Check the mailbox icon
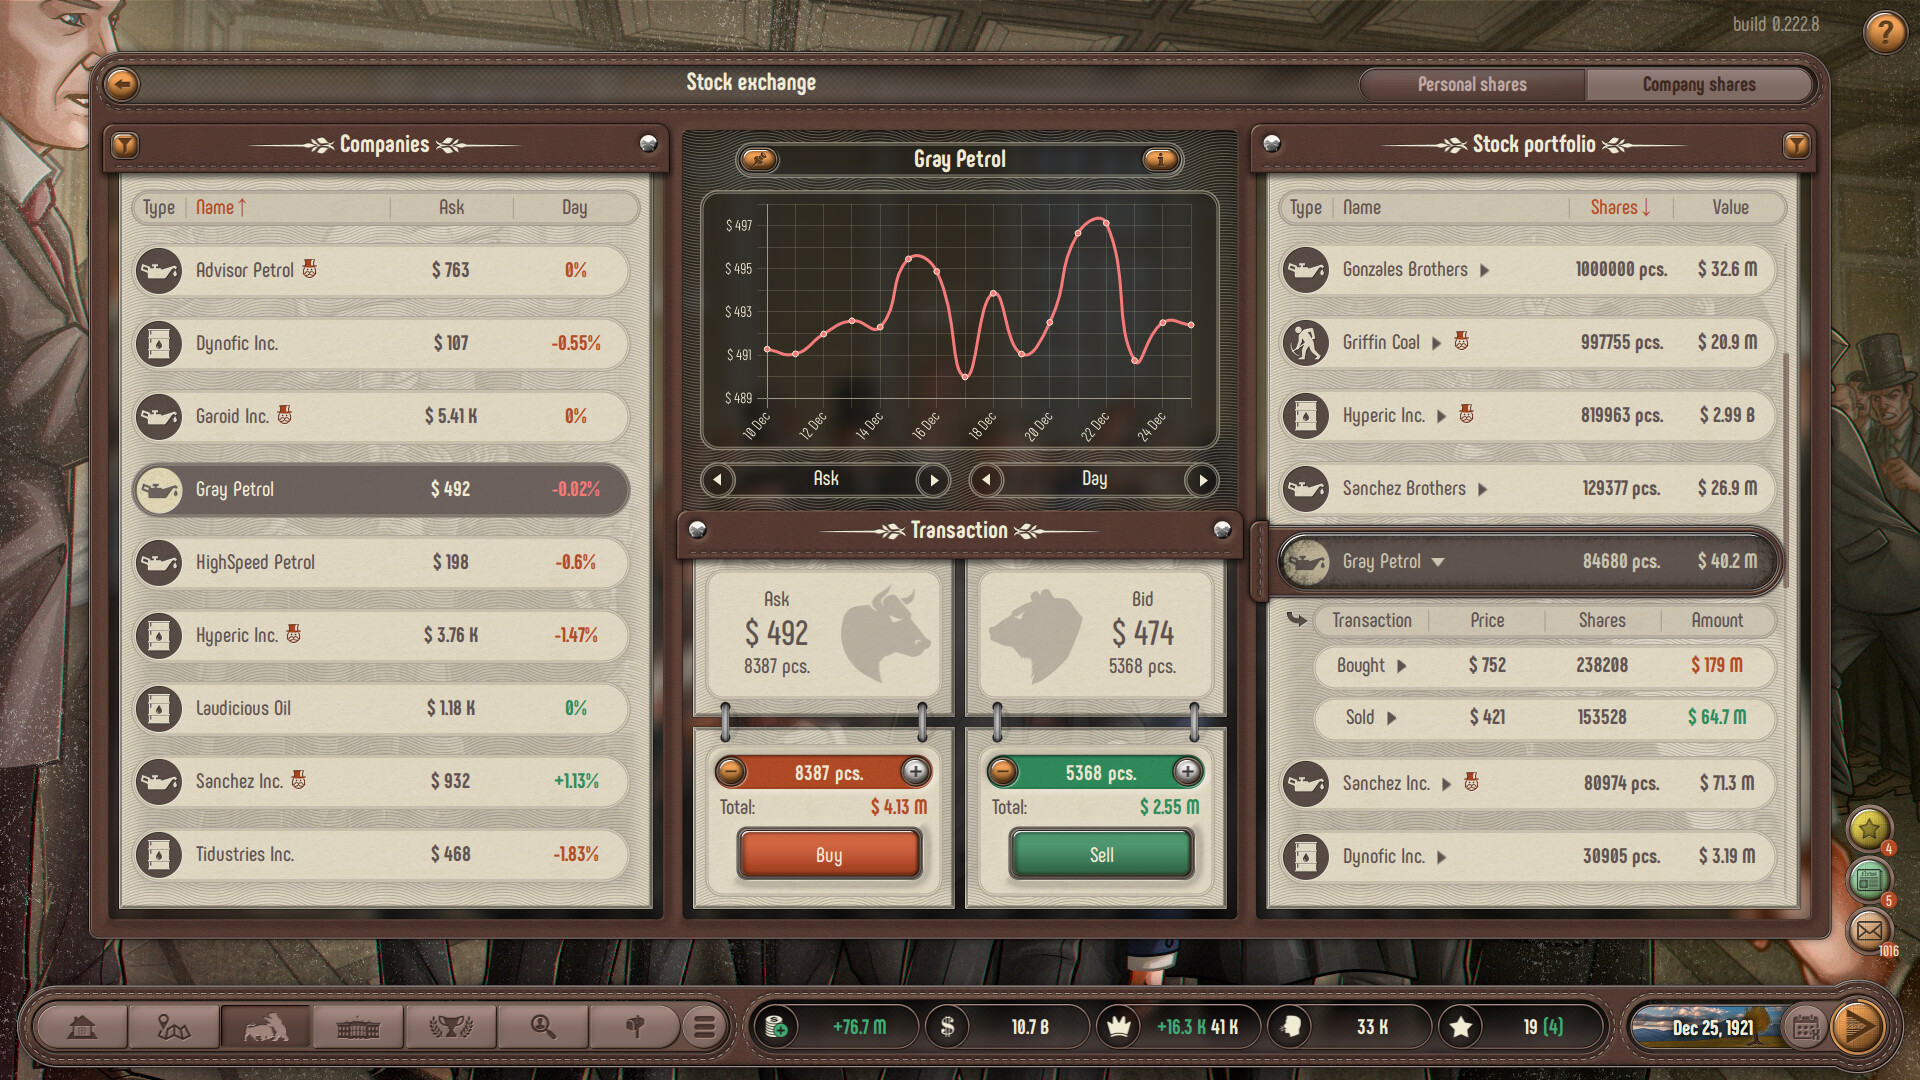The width and height of the screenshot is (1920, 1080). click(x=635, y=1026)
